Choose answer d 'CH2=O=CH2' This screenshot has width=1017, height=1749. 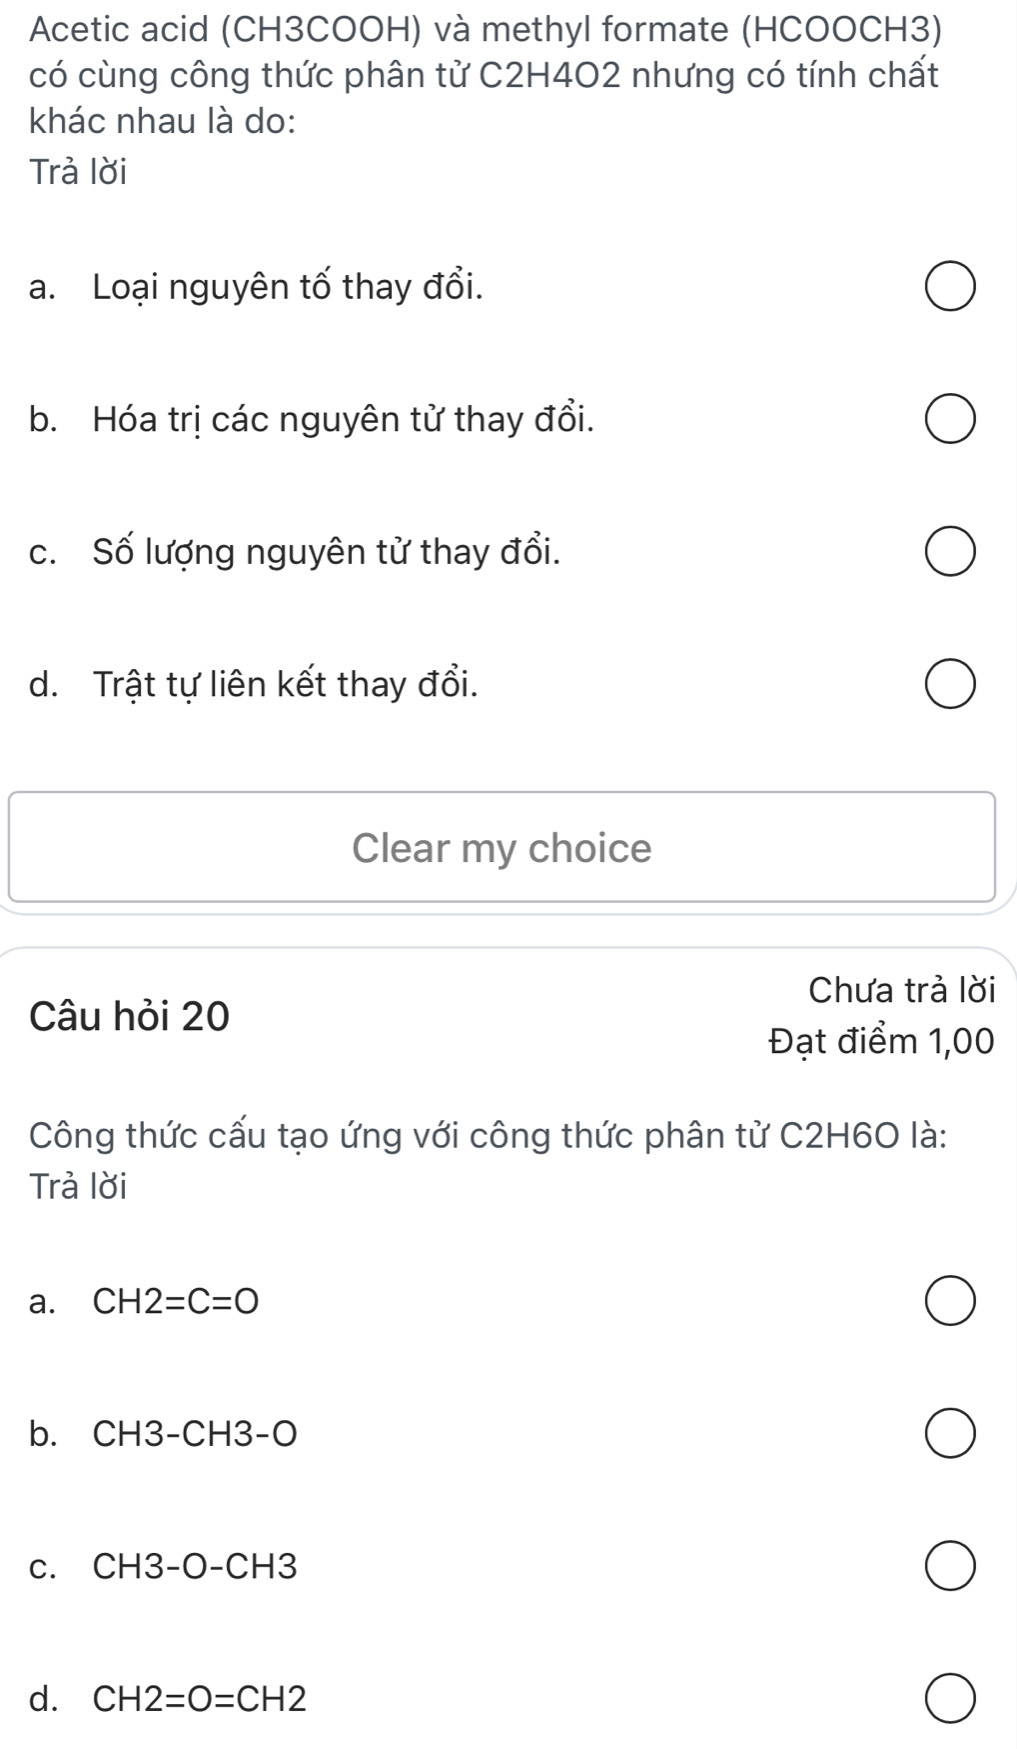pos(951,1692)
